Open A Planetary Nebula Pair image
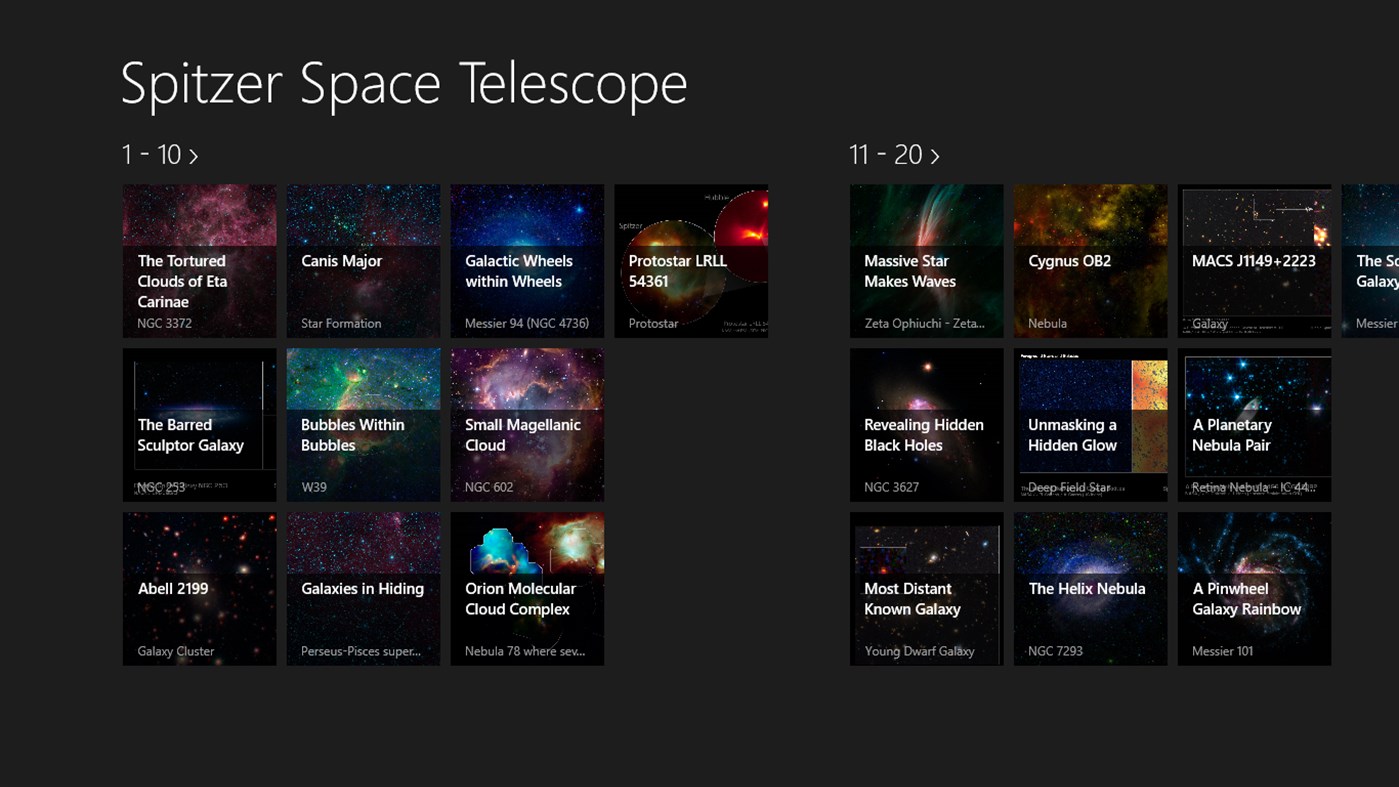Screen dimensions: 1399x787 pyautogui.click(x=1254, y=424)
